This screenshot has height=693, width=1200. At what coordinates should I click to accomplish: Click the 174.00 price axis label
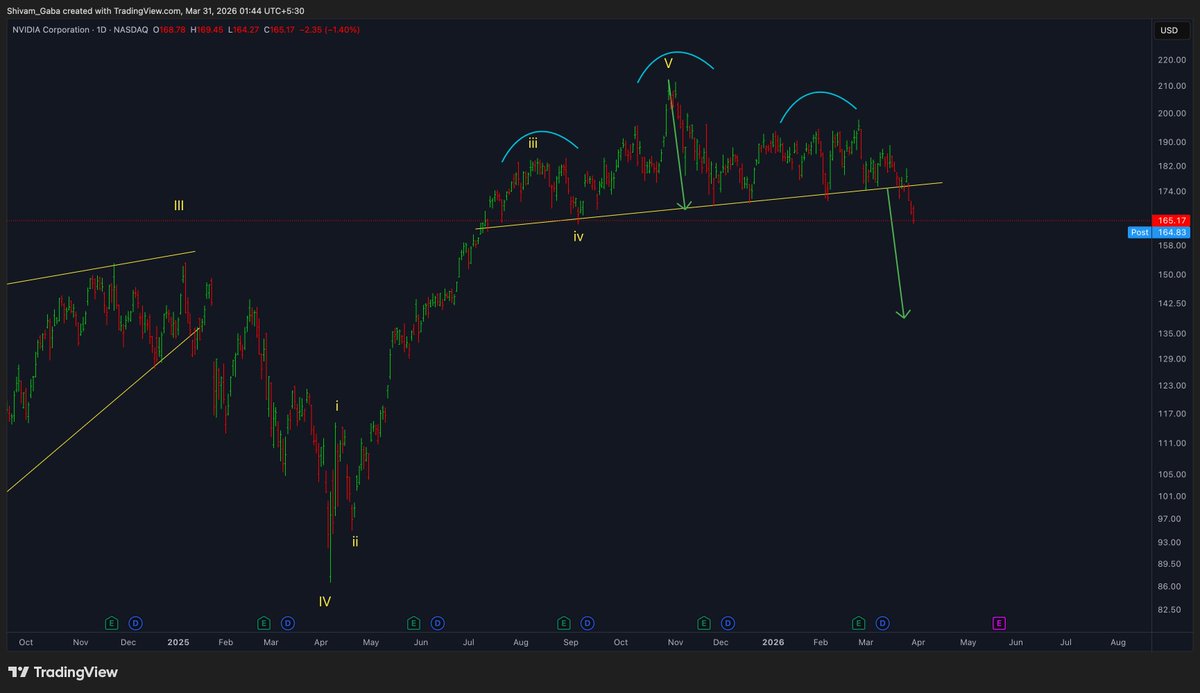coord(1171,192)
